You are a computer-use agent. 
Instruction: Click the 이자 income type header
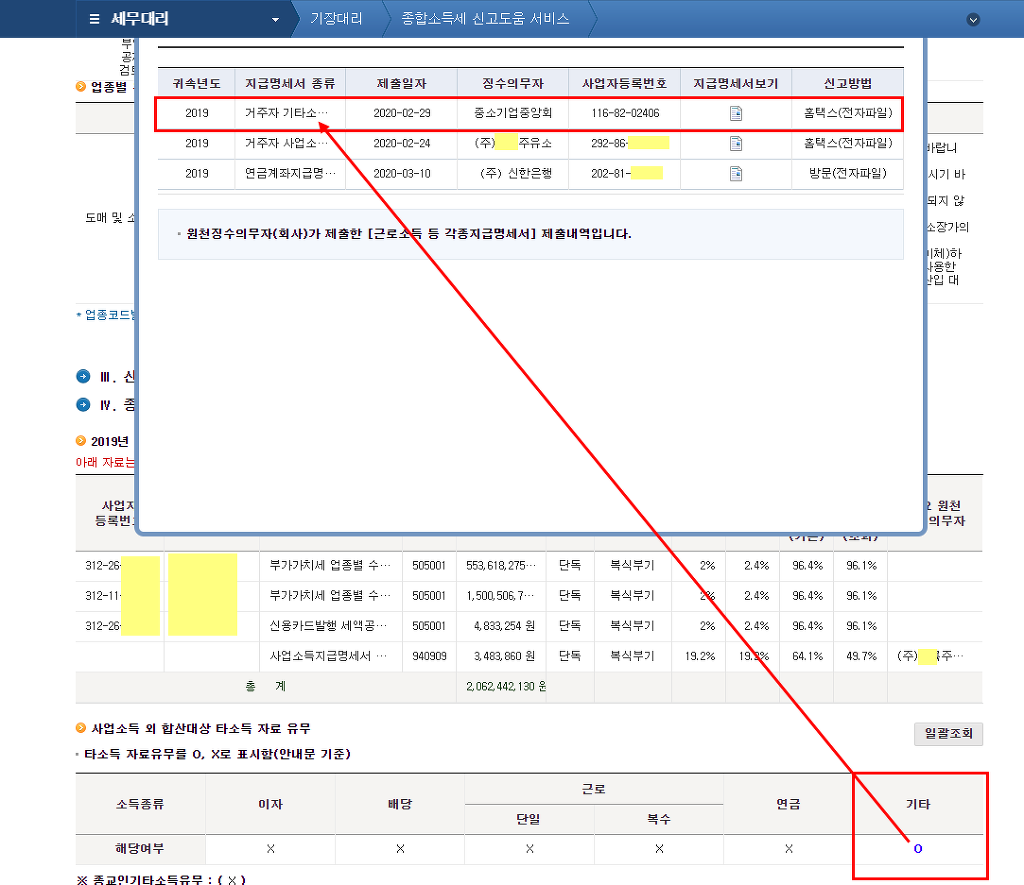point(270,804)
